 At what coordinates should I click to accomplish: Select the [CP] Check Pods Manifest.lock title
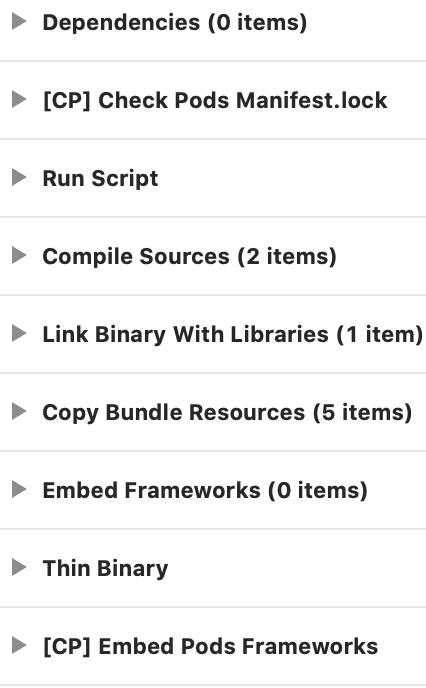point(215,100)
